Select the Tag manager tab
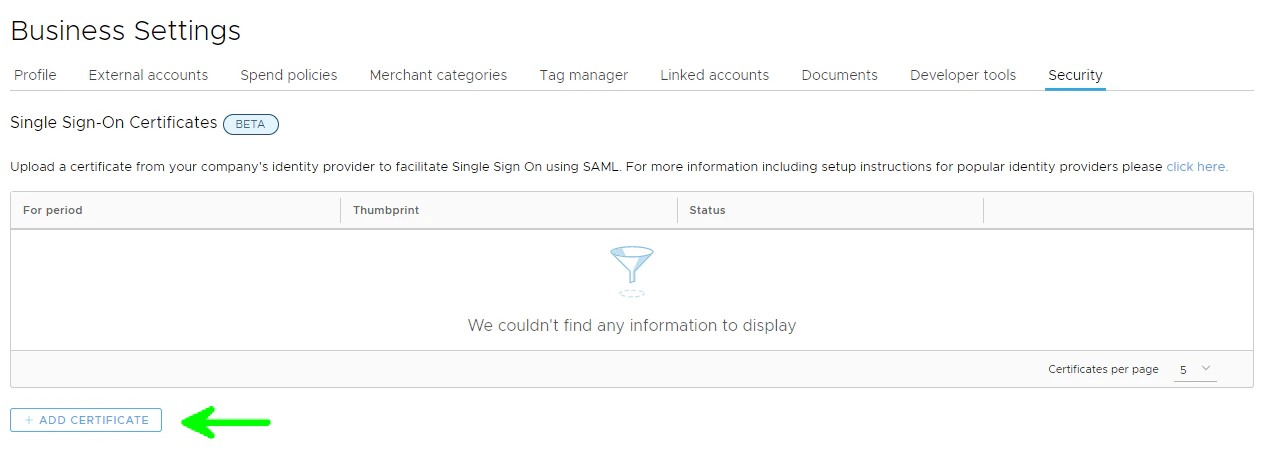 pos(583,75)
